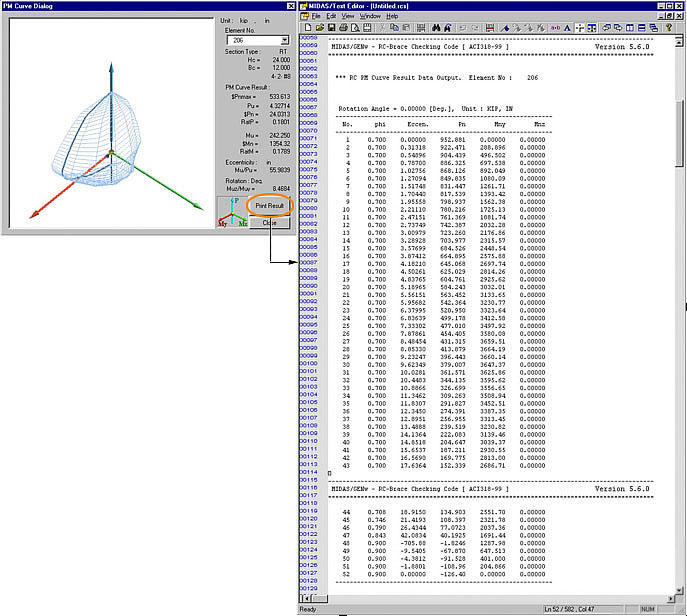This screenshot has height=616, width=687.
Task: Click the page setup icon beside Print Preview
Action: pos(367,28)
